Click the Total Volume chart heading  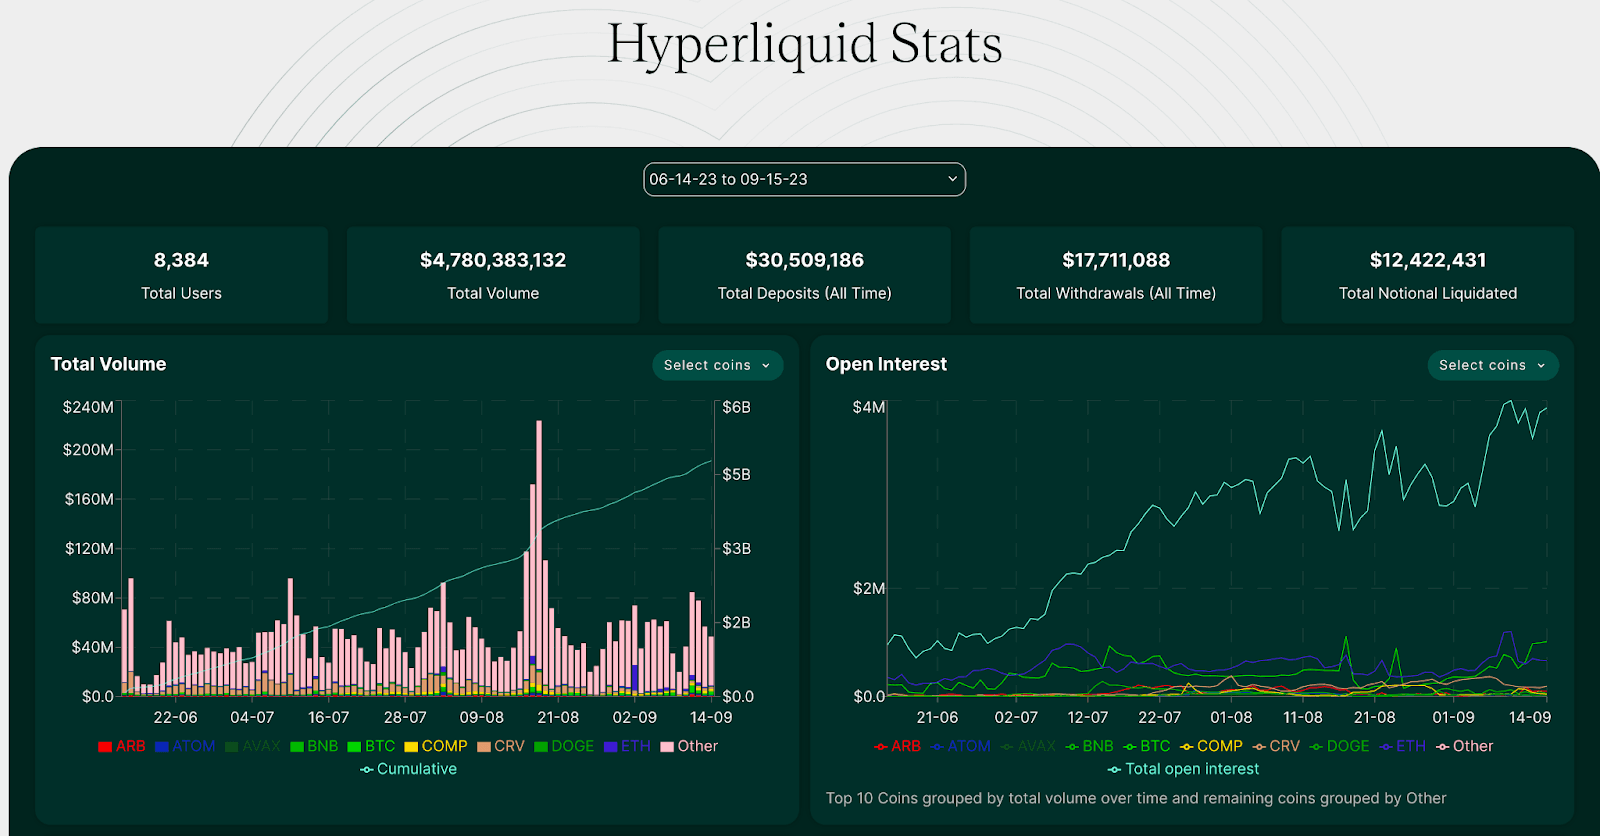point(108,364)
